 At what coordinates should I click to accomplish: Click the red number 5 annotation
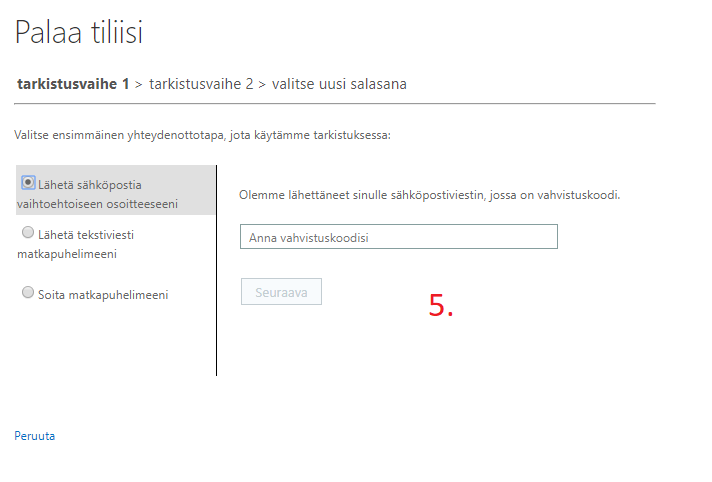click(440, 305)
